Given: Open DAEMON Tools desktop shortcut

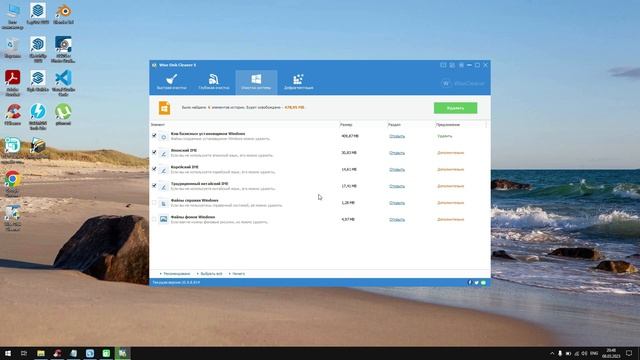Looking at the screenshot, I should tap(38, 117).
